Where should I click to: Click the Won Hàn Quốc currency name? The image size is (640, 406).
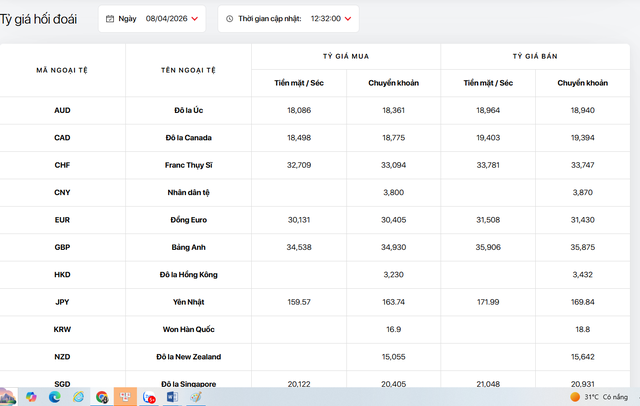coord(188,329)
